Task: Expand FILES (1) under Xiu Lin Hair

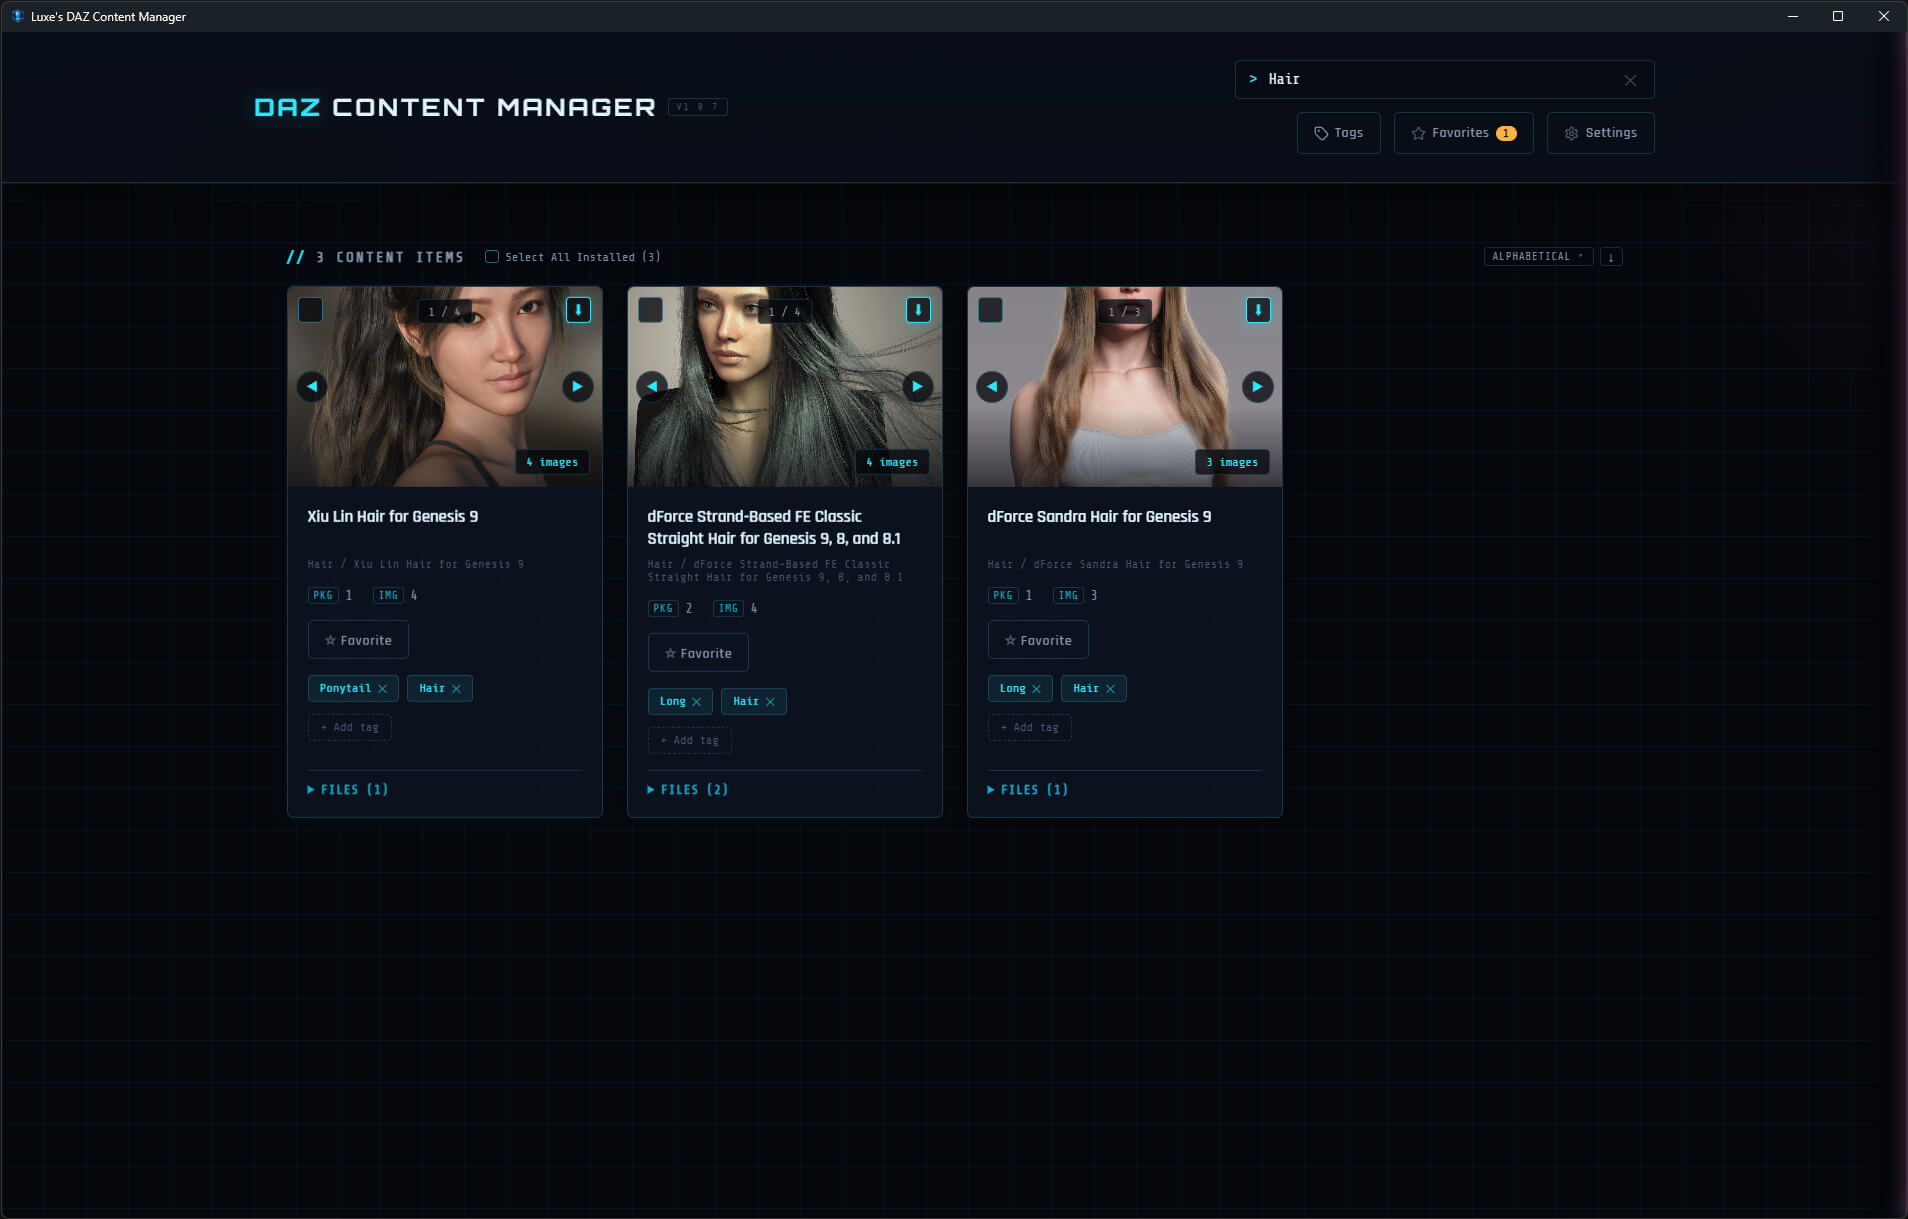Action: coord(348,790)
